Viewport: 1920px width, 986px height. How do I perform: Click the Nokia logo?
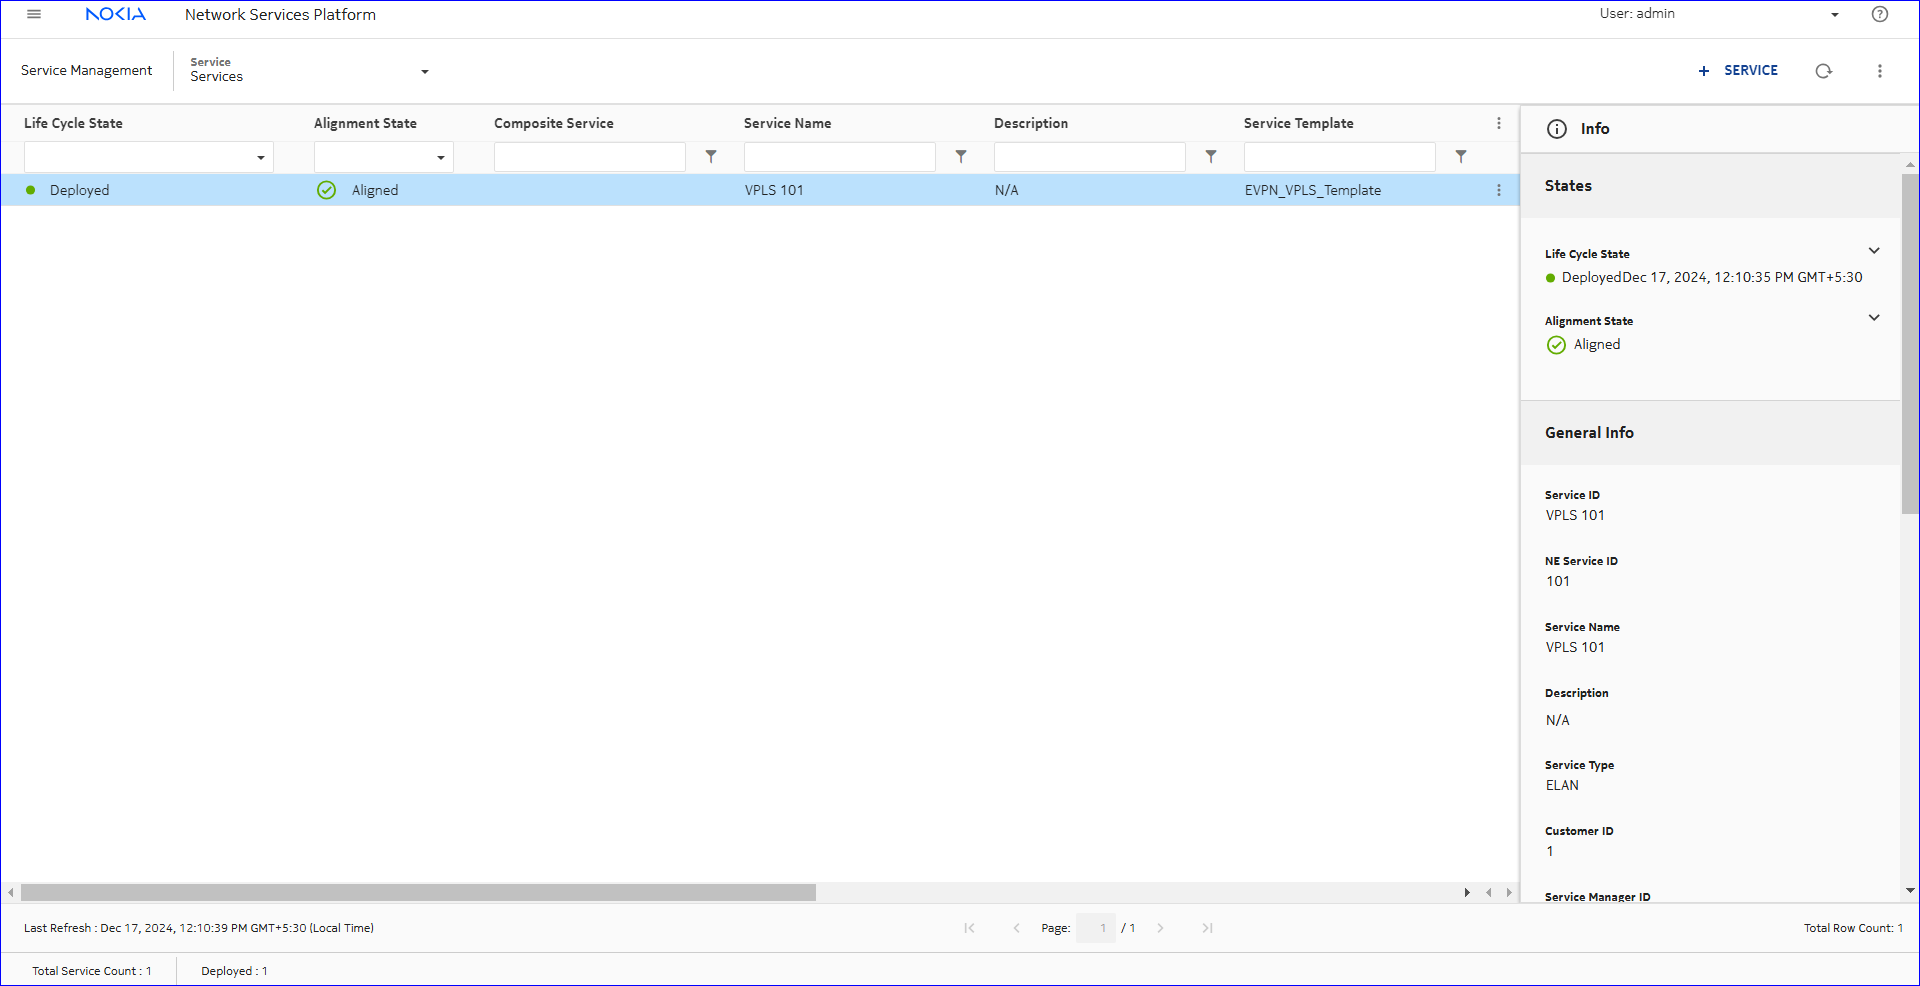115,14
